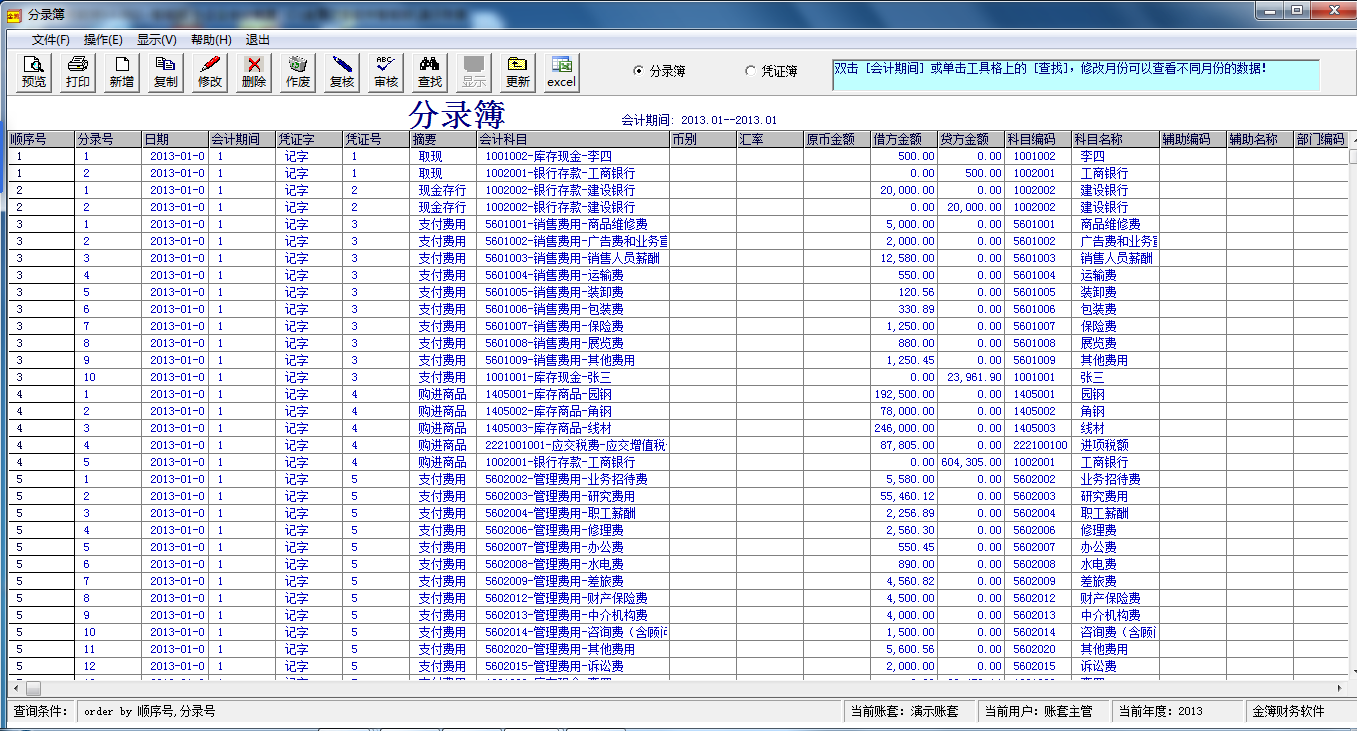
Task: Click the 审核 (Audit) toolbar icon
Action: 384,70
